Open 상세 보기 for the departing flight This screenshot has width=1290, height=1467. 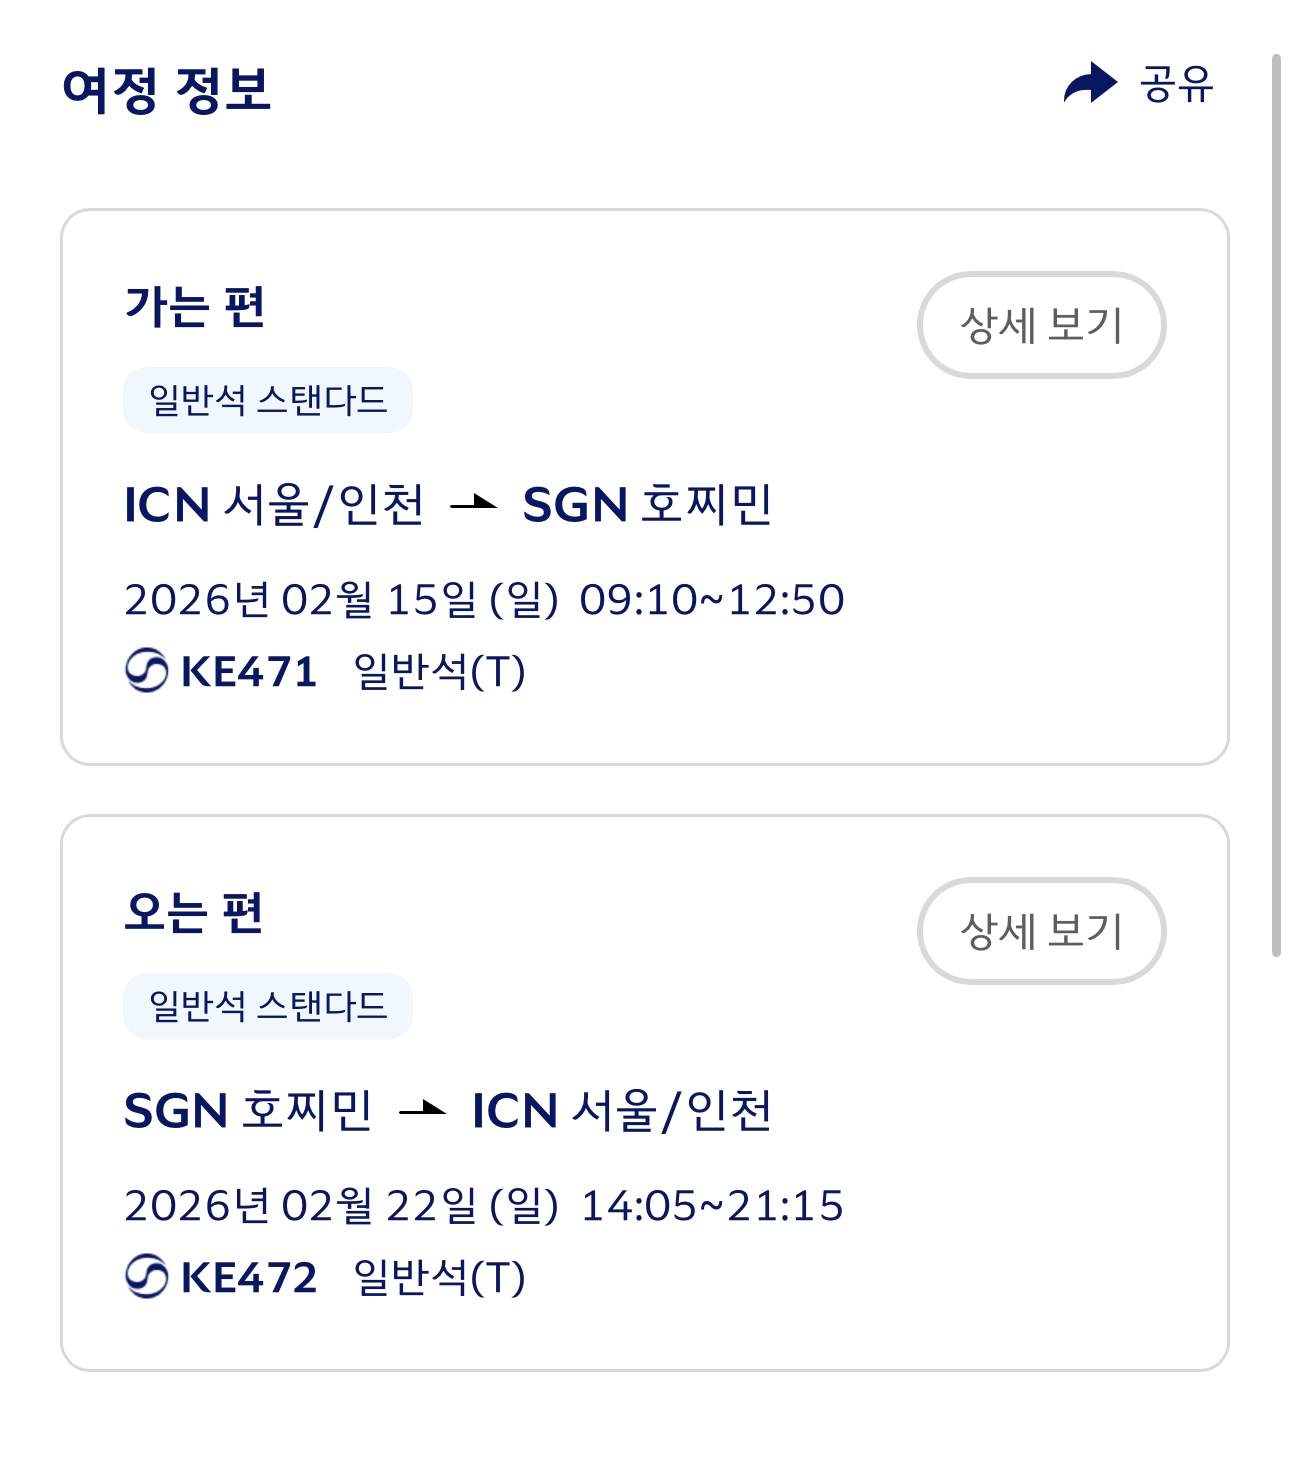(1041, 325)
